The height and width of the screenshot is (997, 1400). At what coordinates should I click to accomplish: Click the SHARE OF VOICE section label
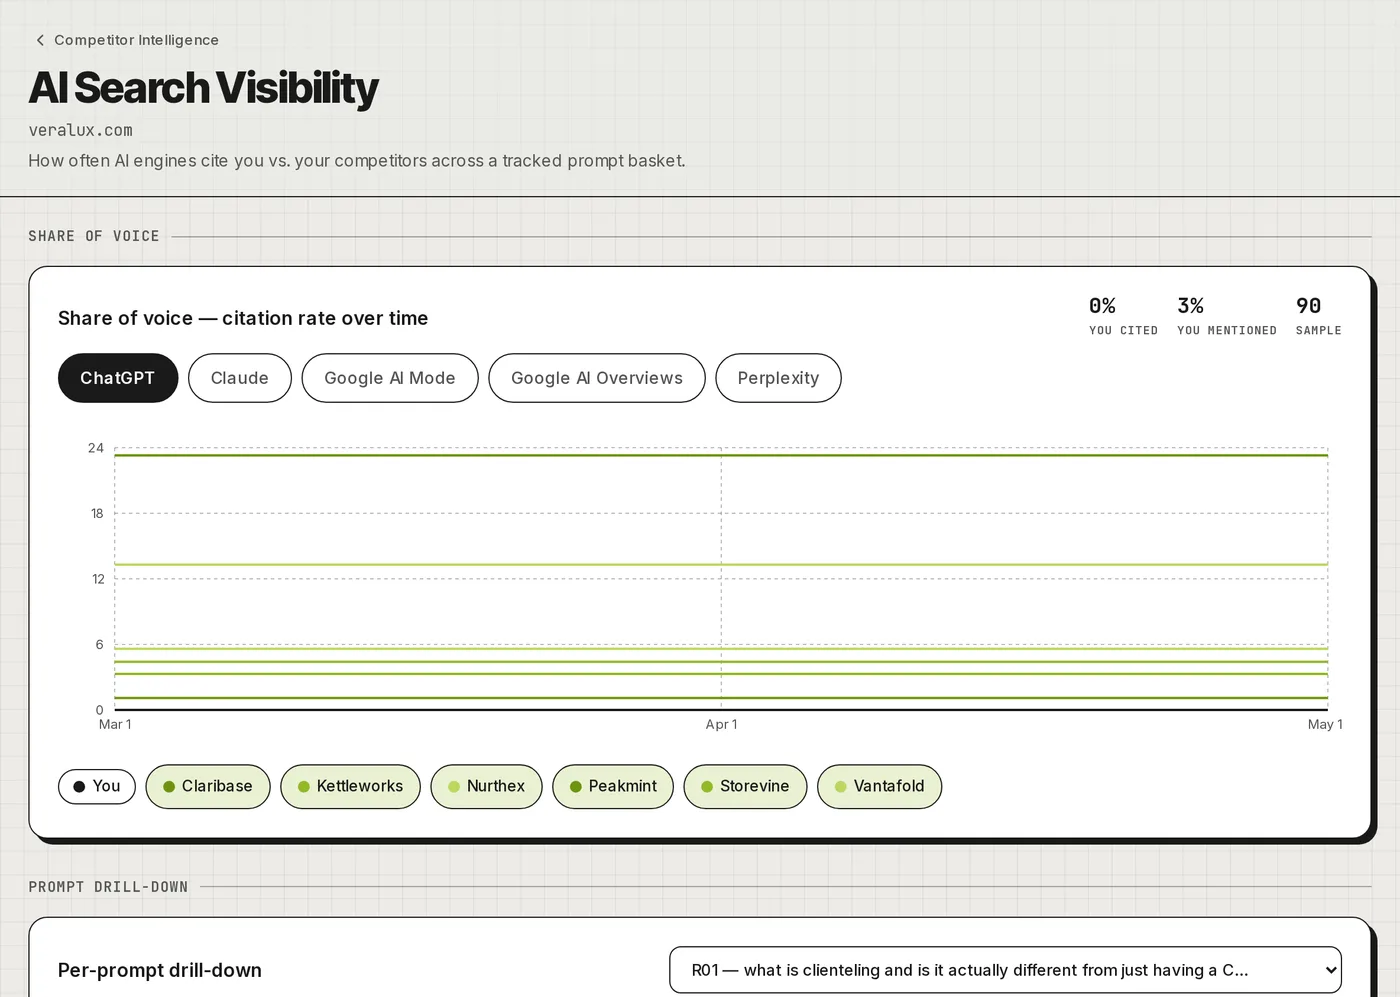94,236
